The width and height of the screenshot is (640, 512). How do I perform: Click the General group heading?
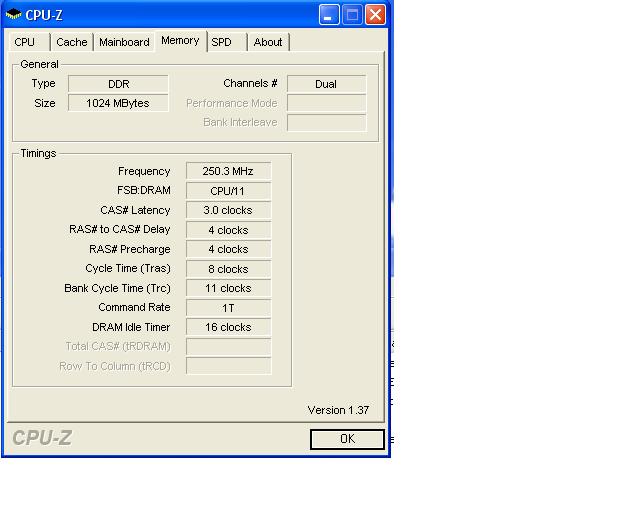tap(40, 64)
